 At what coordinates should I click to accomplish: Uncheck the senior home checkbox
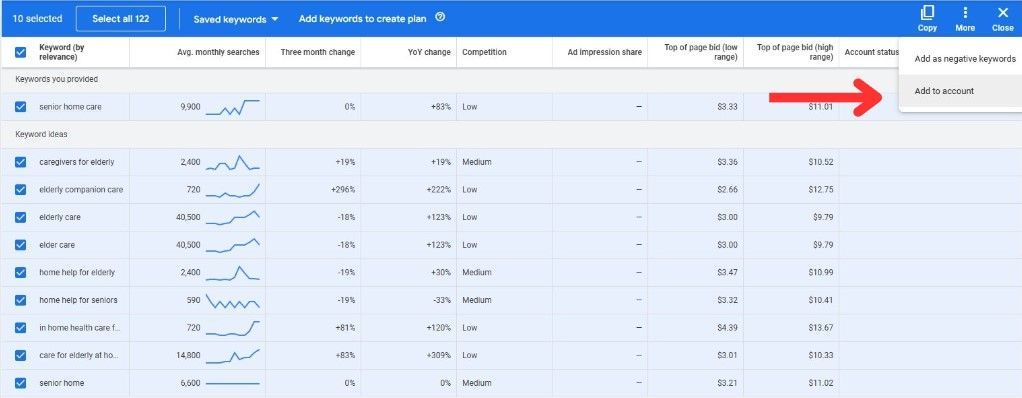[21, 383]
